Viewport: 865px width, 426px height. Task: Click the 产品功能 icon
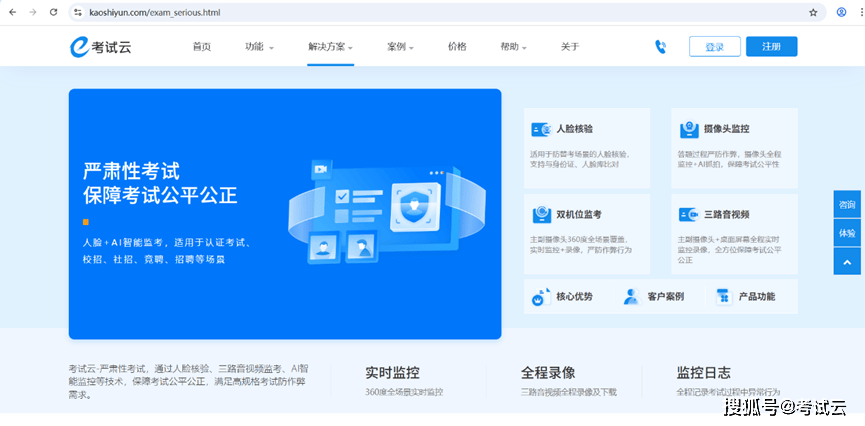[x=723, y=296]
